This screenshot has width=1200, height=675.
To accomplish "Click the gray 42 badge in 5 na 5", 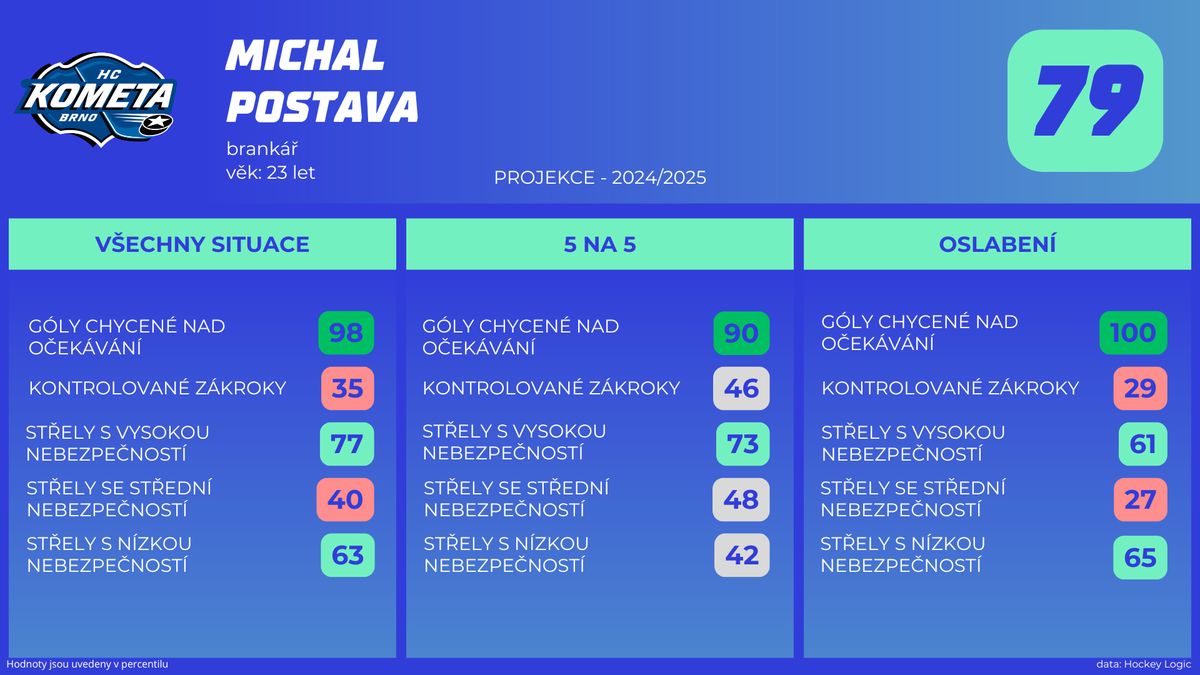I will [x=742, y=555].
